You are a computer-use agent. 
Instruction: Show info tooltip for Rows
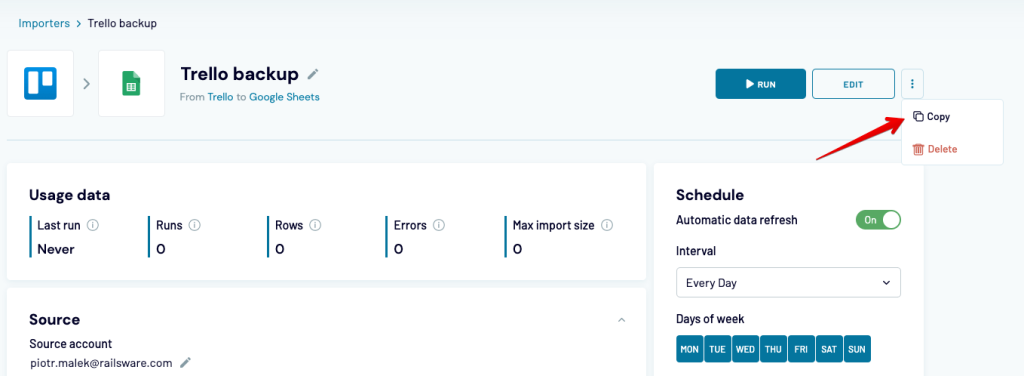pyautogui.click(x=315, y=225)
